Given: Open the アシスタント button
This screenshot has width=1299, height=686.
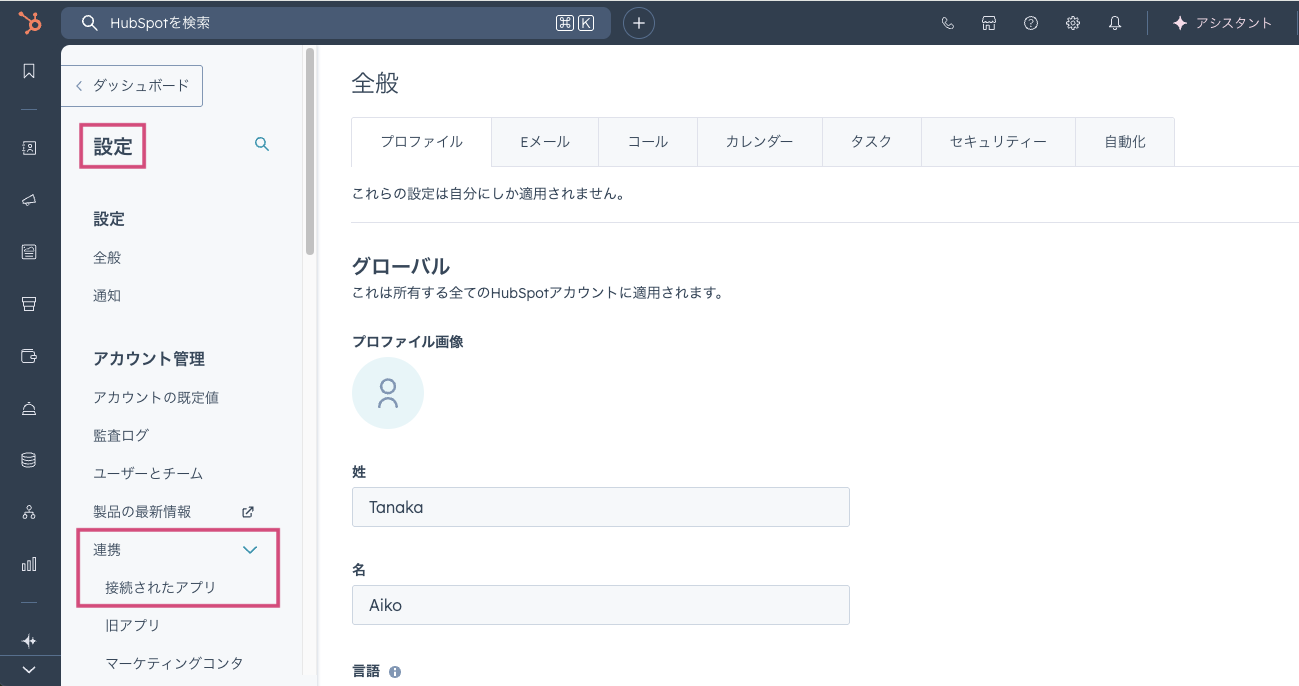Looking at the screenshot, I should pos(1222,23).
